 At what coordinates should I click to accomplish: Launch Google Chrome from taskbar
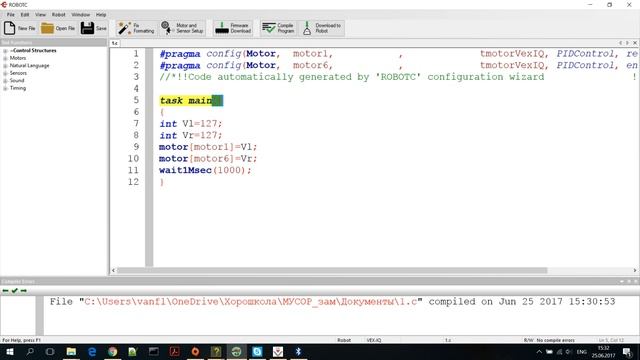click(x=113, y=351)
